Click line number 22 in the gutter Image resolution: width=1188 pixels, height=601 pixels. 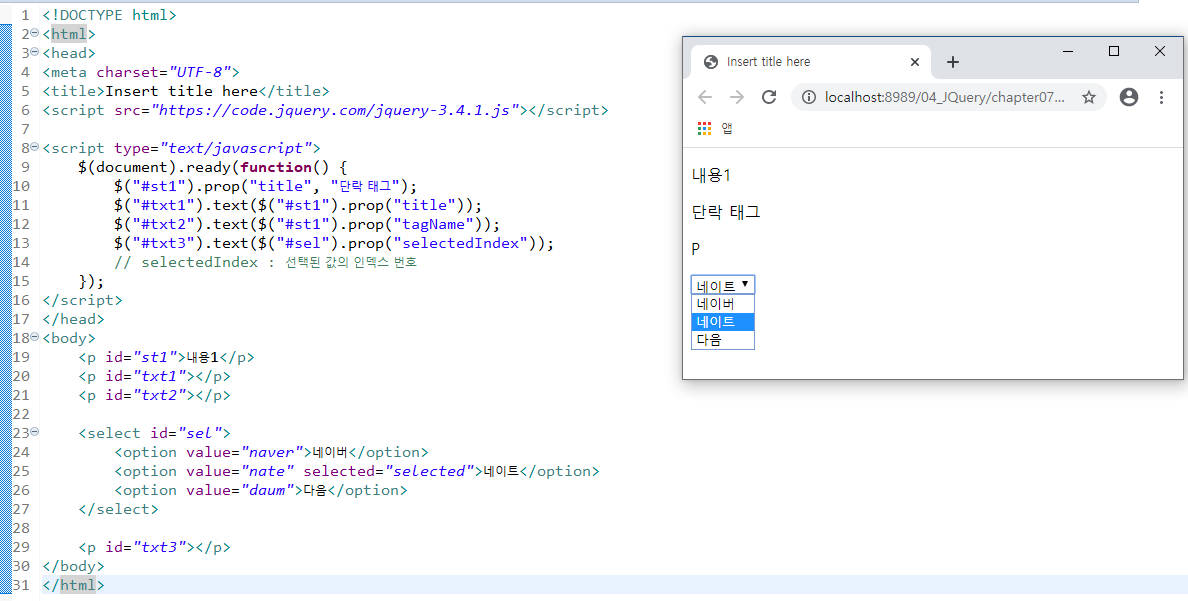pos(20,414)
